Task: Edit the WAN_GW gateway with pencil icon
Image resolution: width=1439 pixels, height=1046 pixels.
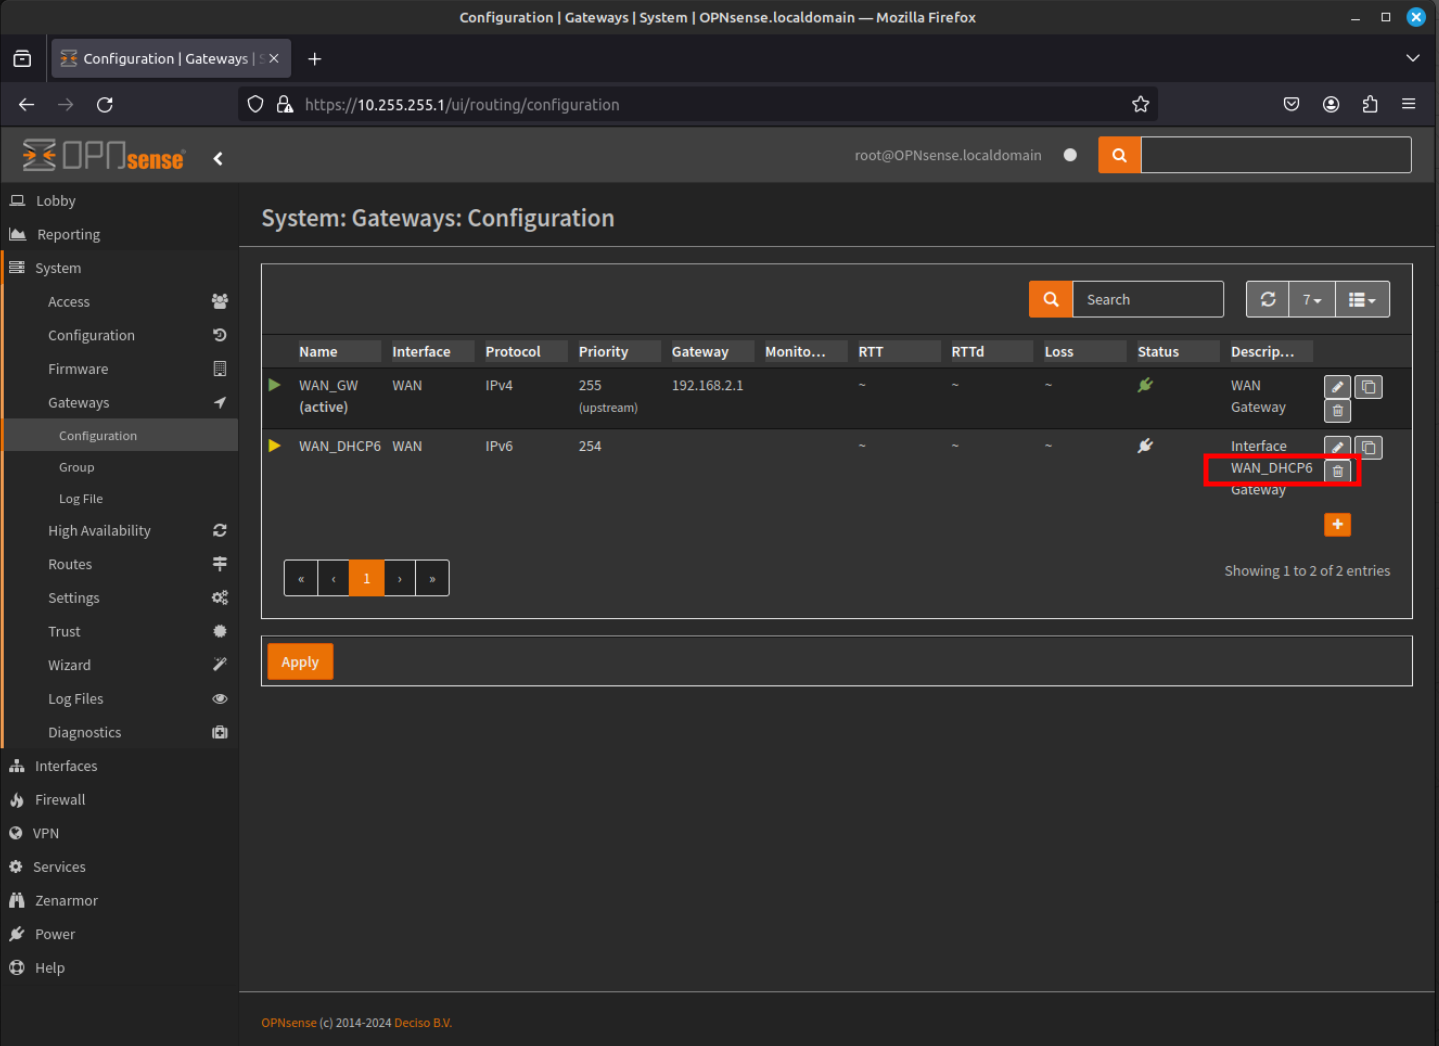Action: pos(1337,387)
